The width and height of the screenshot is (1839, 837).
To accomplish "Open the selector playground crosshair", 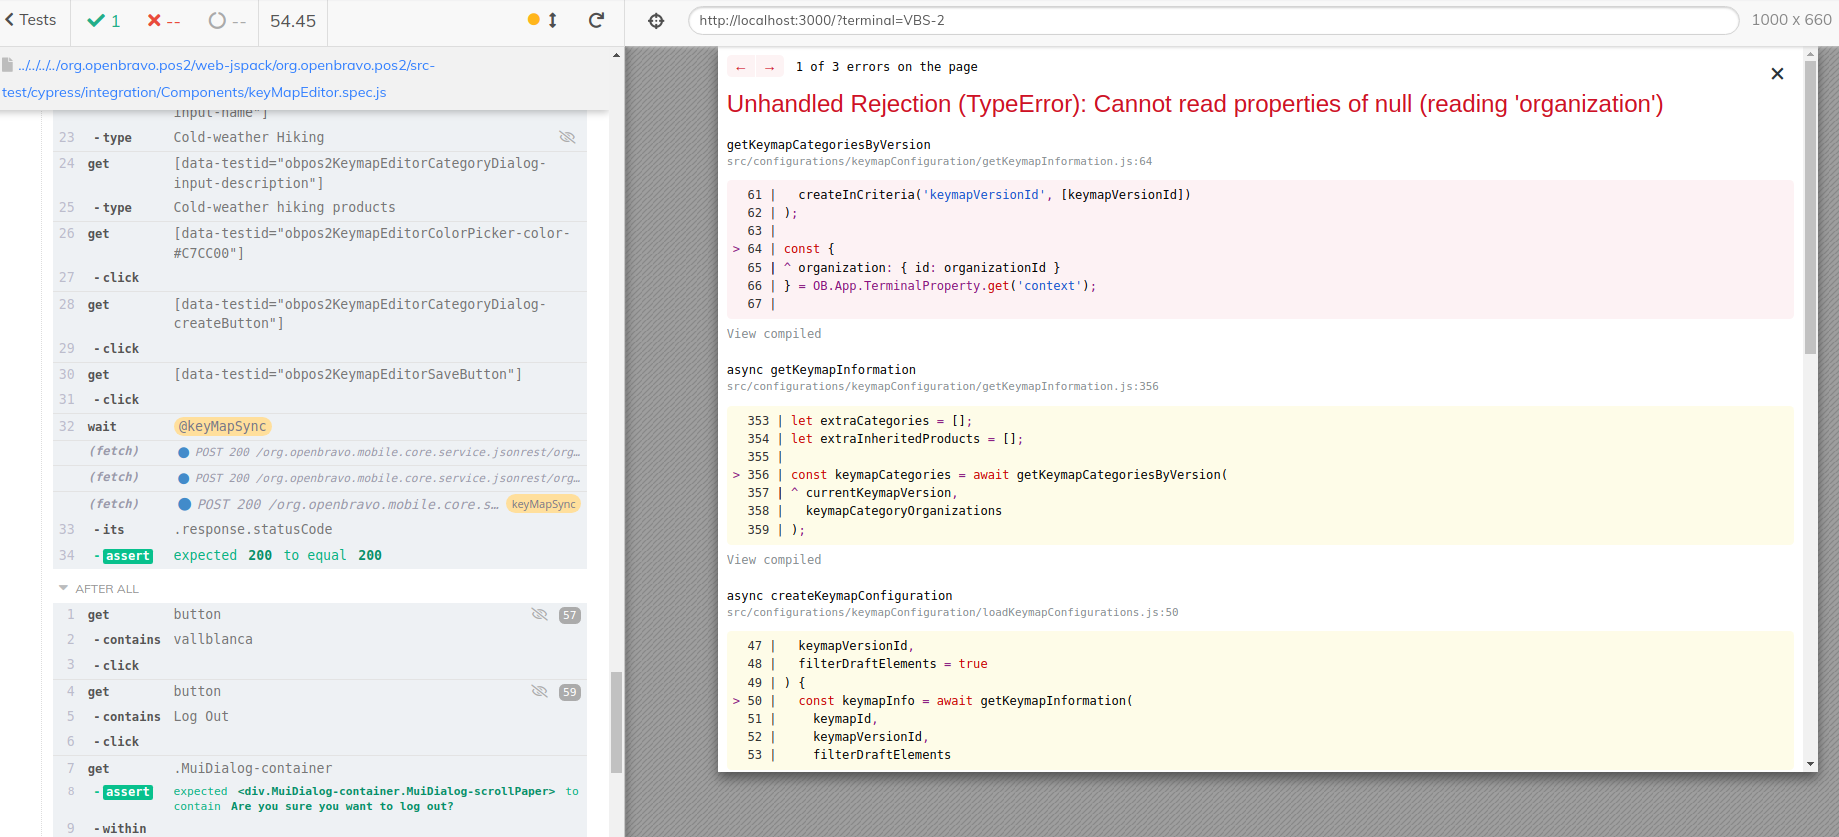I will click(x=656, y=21).
